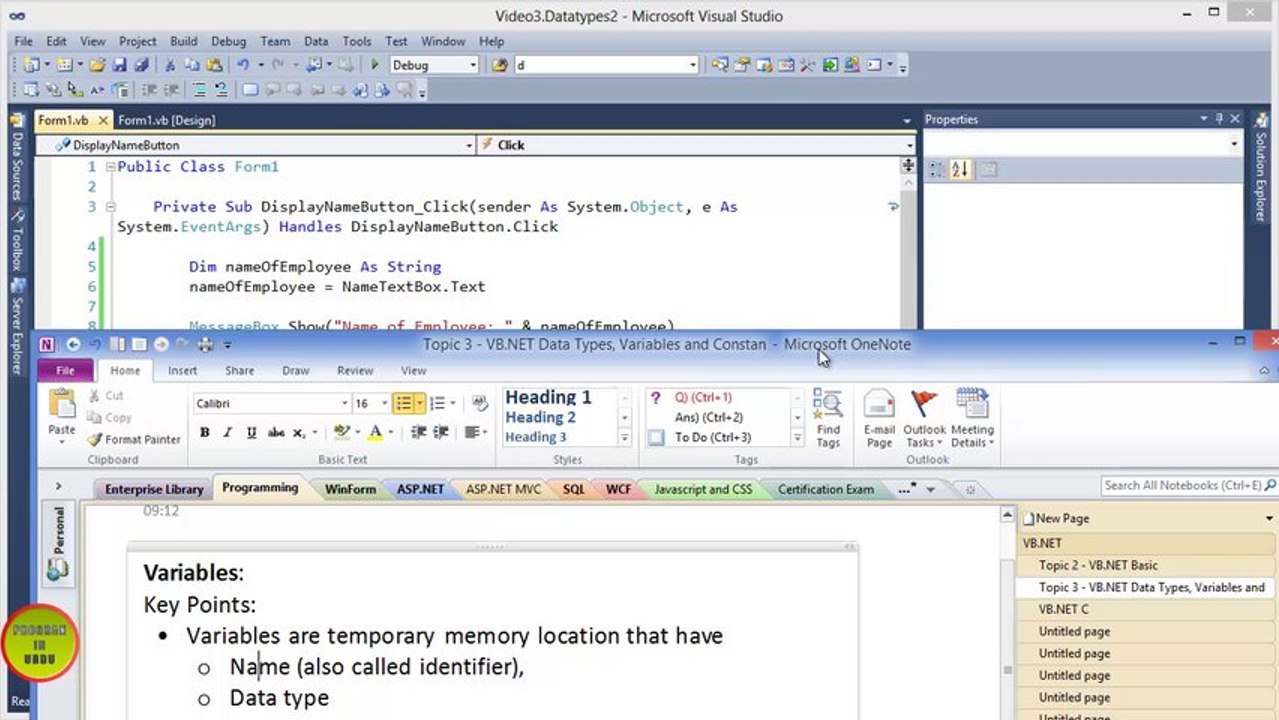Open Debug configuration dropdown
The image size is (1279, 720).
(472, 65)
